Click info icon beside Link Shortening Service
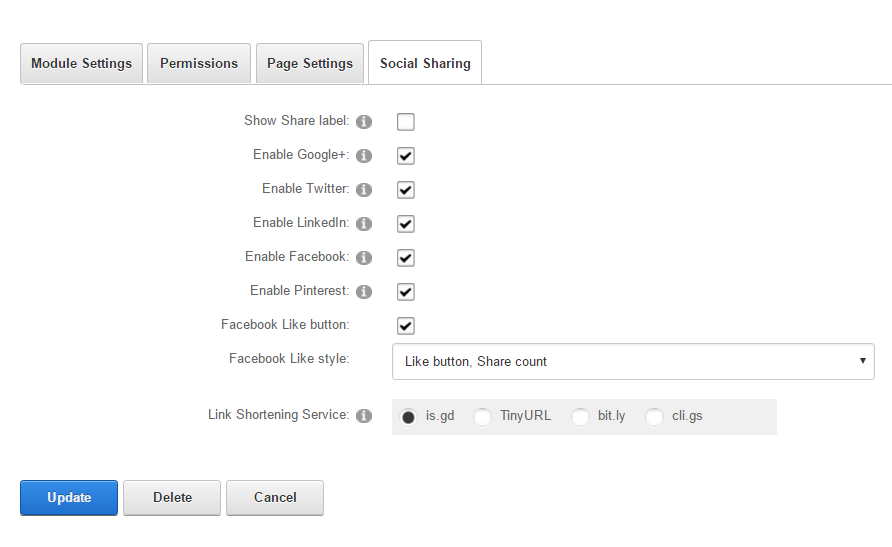The image size is (892, 547). (x=364, y=416)
